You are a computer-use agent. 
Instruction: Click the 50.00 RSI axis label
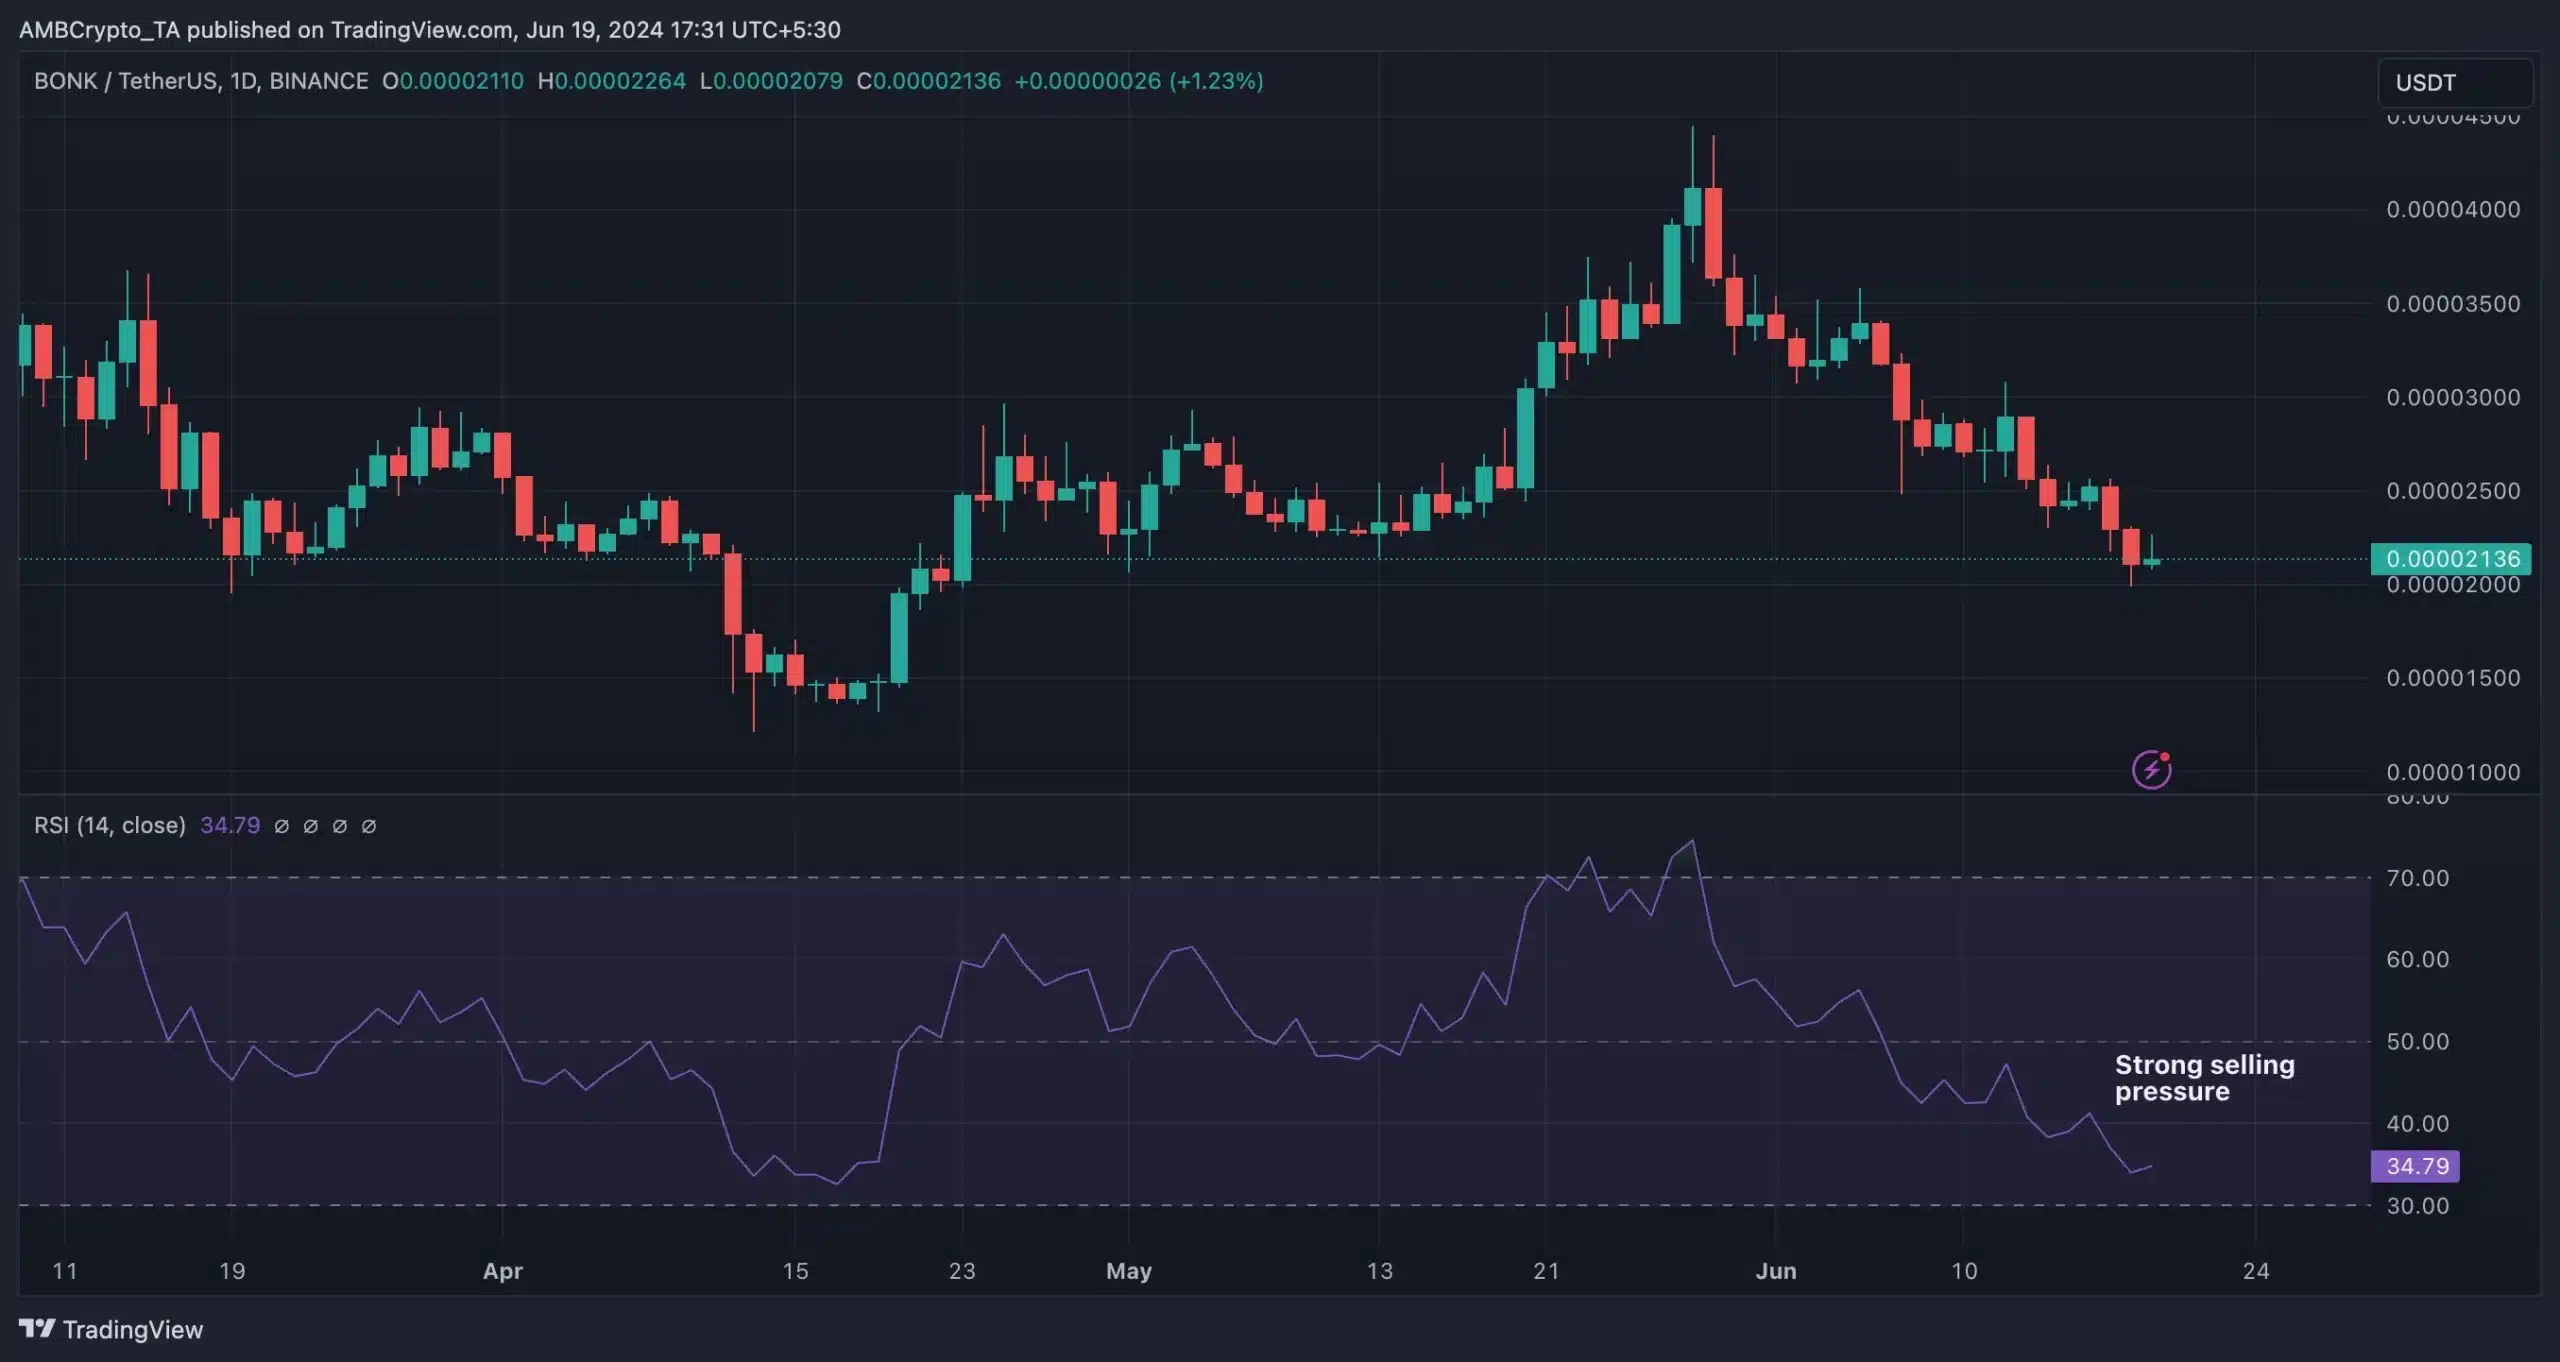click(2417, 1042)
